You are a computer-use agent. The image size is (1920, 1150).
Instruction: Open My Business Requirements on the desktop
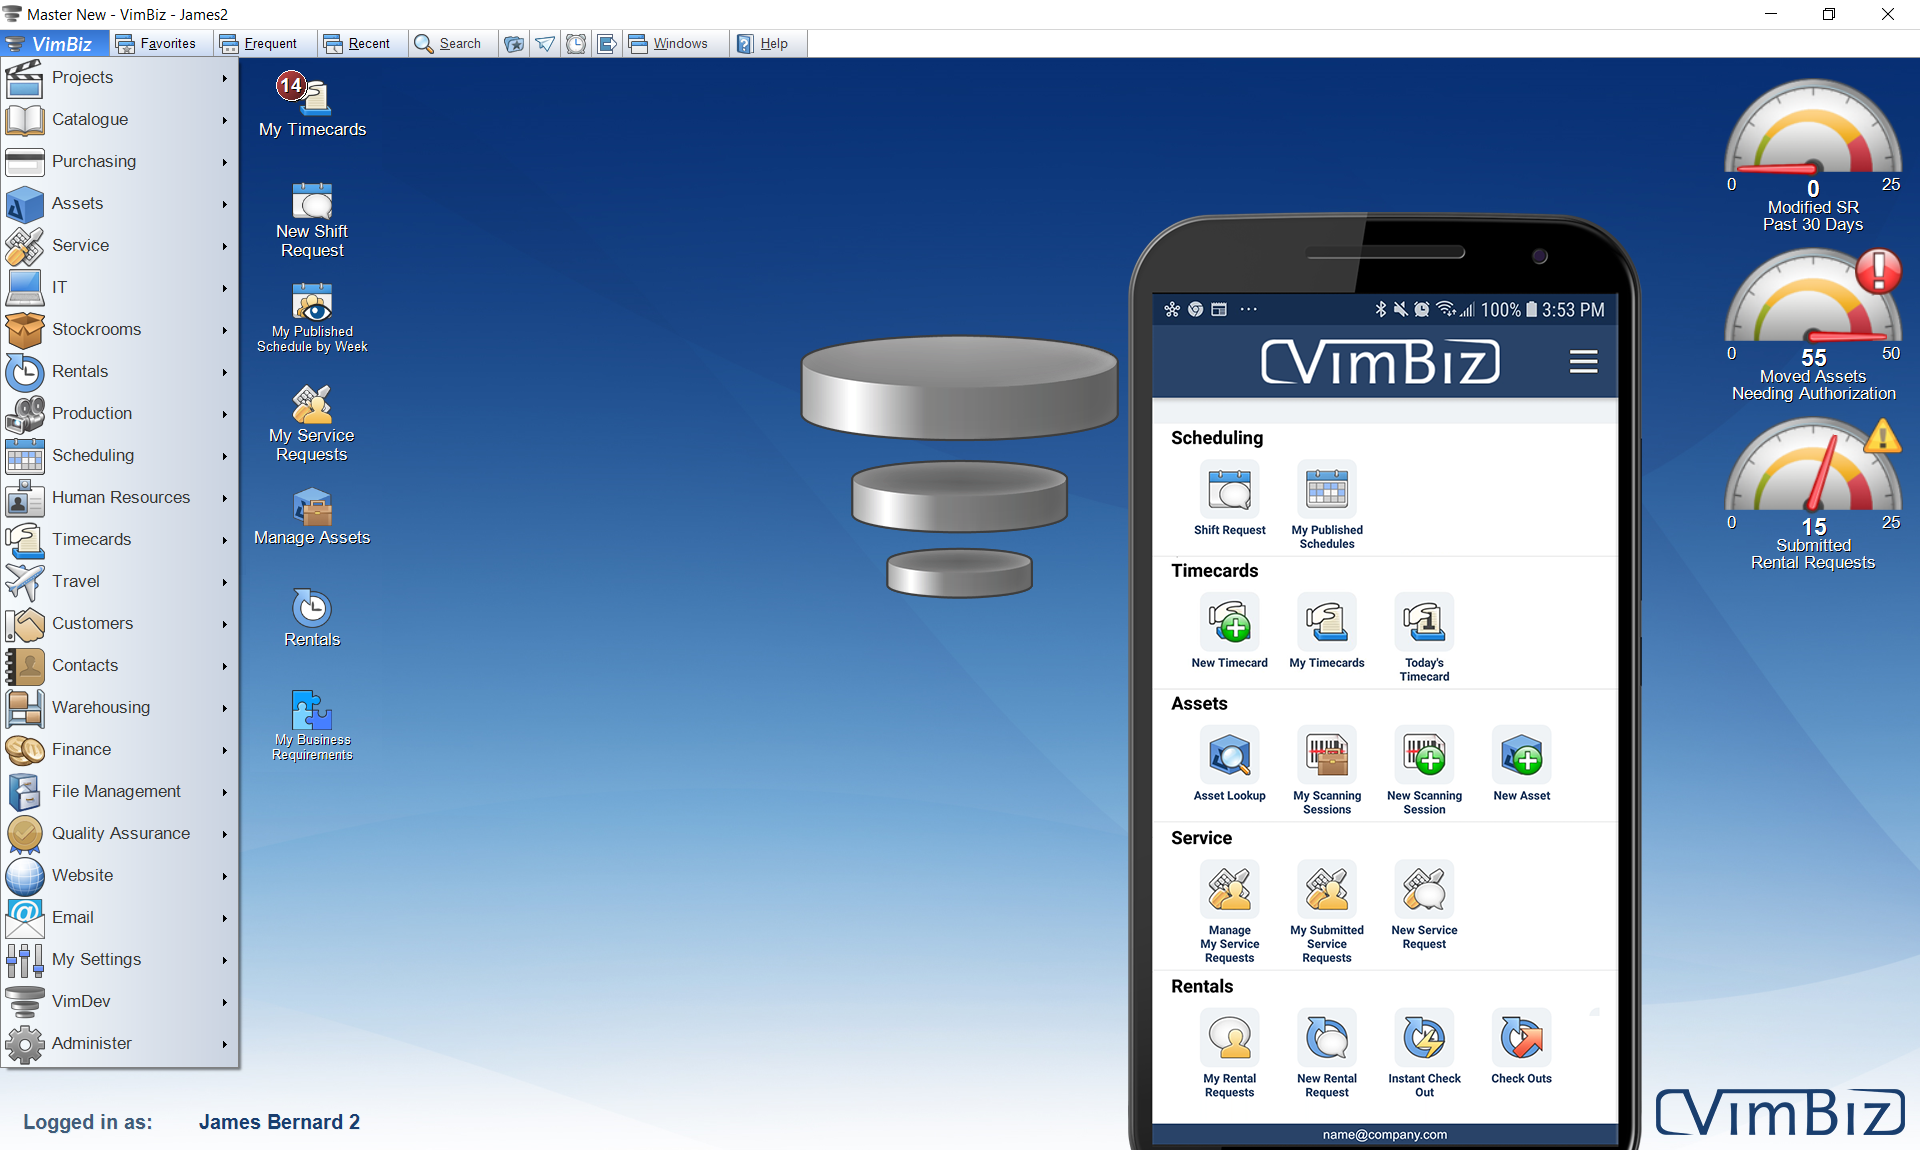[x=311, y=715]
